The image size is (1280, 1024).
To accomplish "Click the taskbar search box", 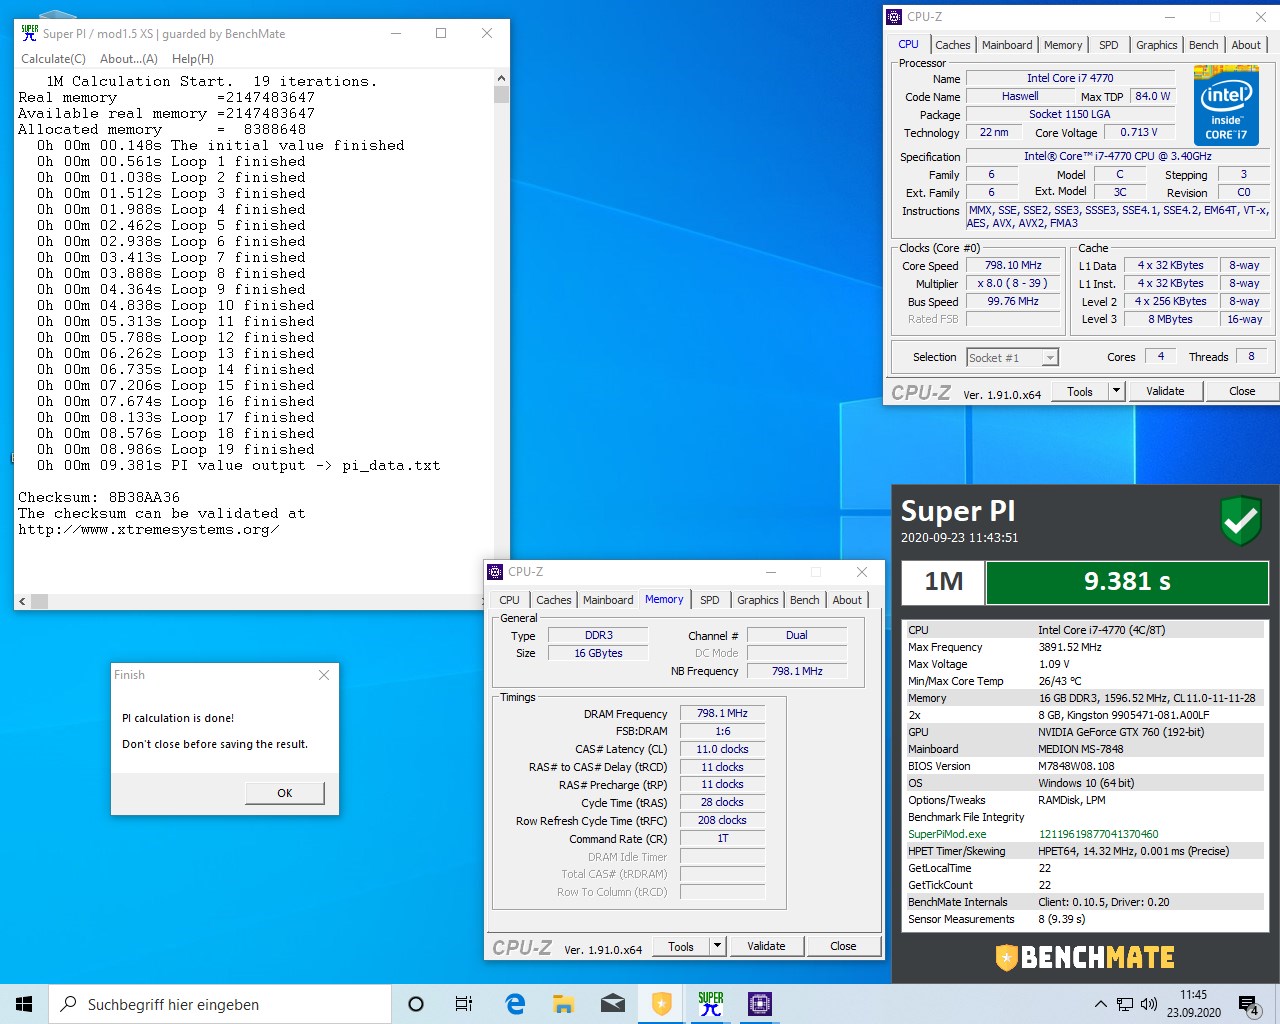I will click(220, 1004).
